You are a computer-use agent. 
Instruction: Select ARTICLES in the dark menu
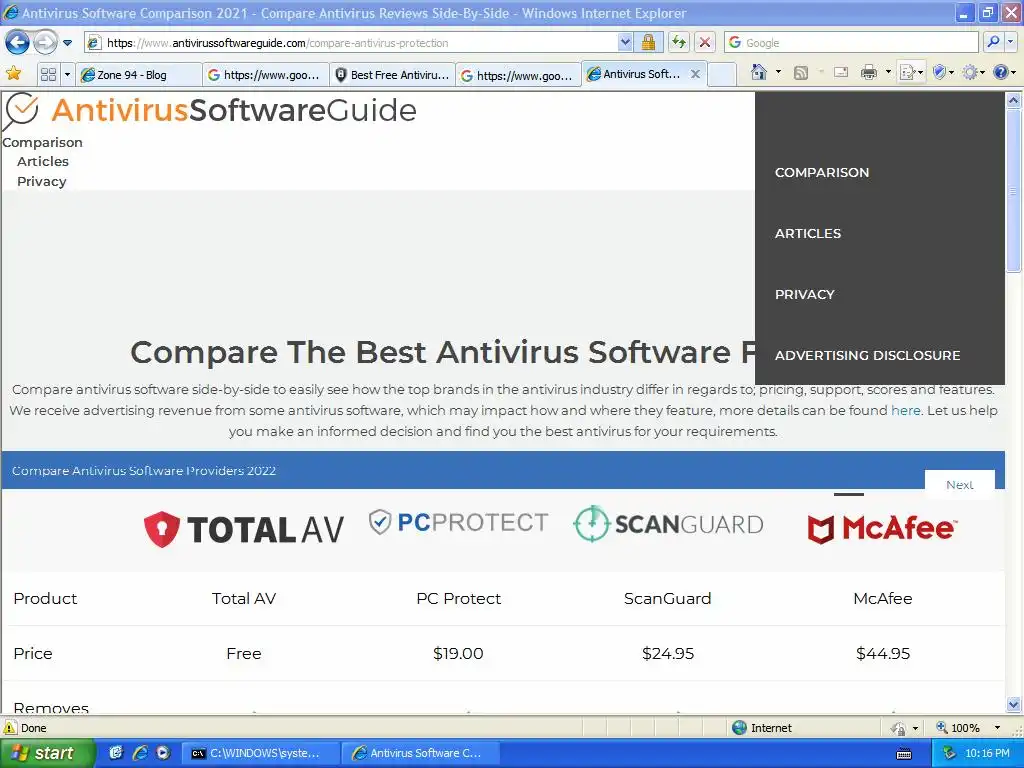(808, 233)
